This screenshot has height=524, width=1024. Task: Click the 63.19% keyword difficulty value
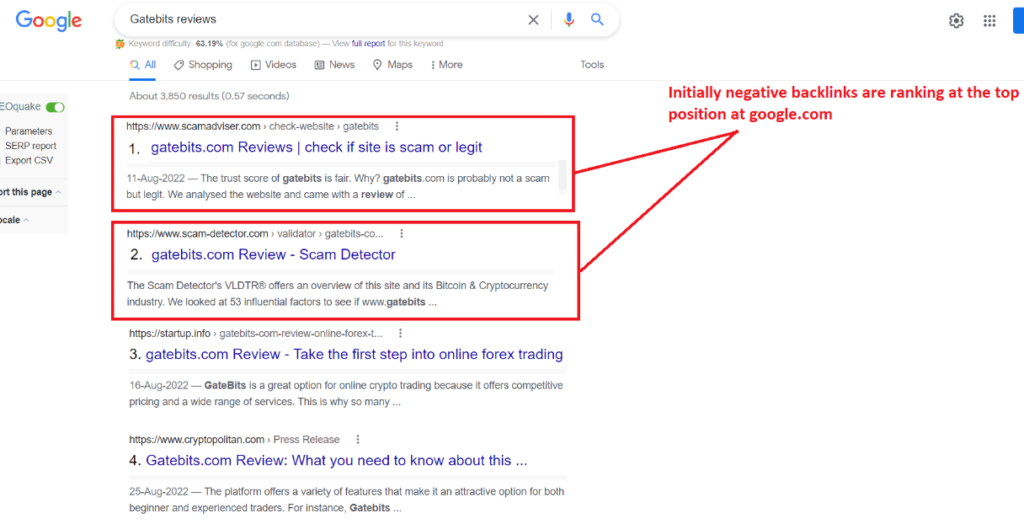[x=209, y=44]
